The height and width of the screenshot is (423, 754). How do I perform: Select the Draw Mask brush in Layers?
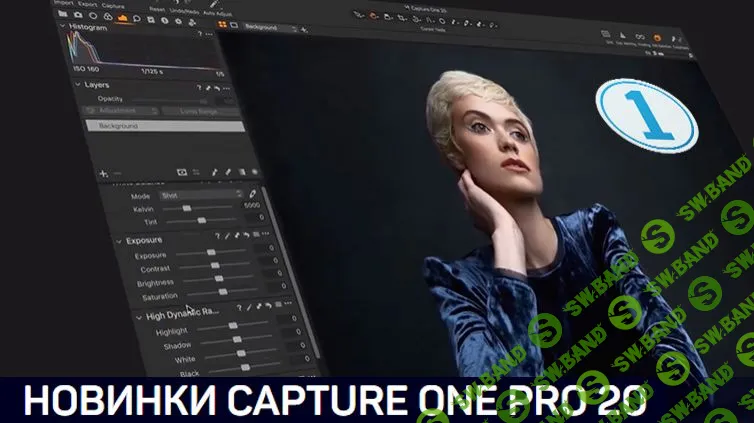point(214,172)
